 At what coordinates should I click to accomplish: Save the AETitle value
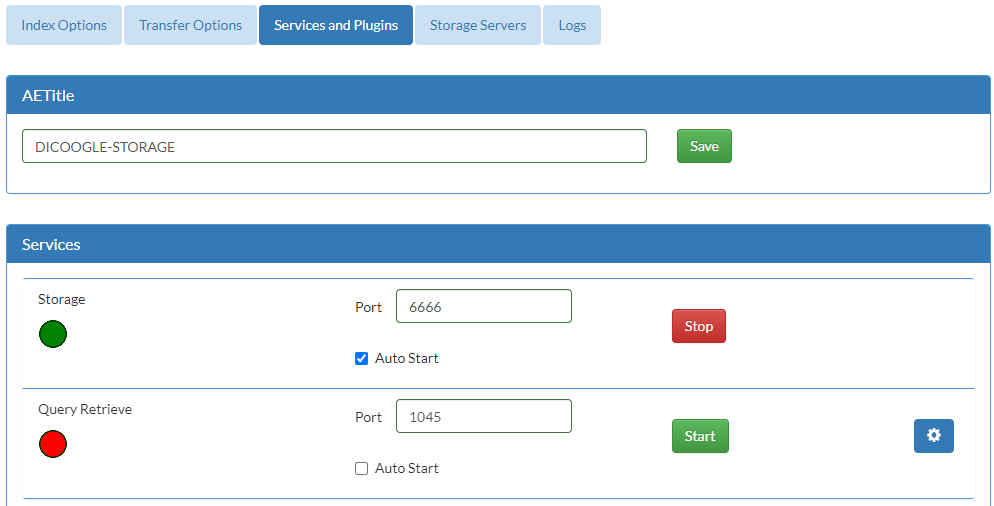click(x=704, y=146)
